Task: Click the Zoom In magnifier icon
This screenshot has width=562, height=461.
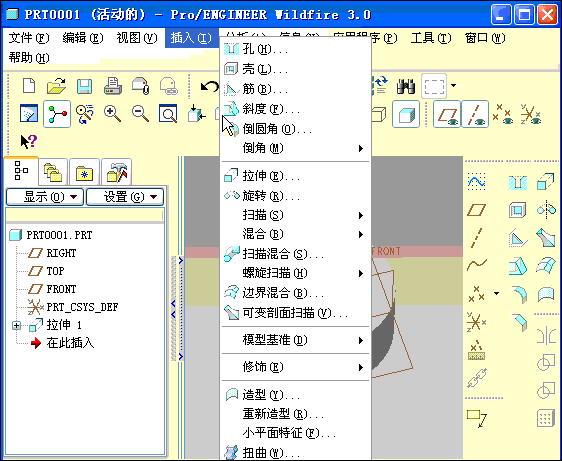Action: (x=112, y=114)
